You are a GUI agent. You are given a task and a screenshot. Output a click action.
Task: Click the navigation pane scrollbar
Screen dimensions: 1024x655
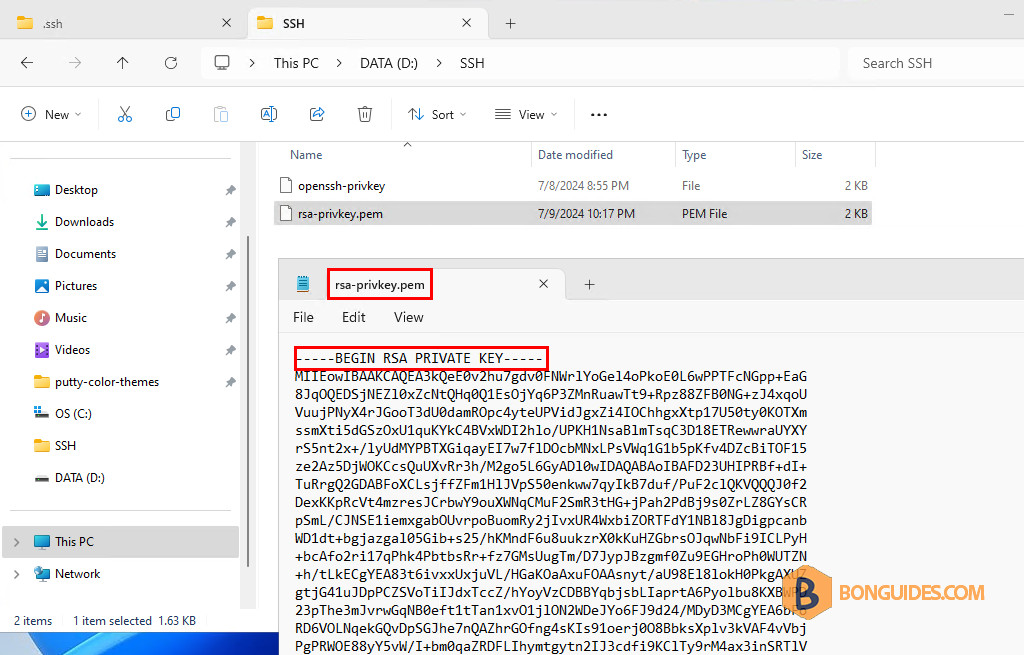pos(248,402)
